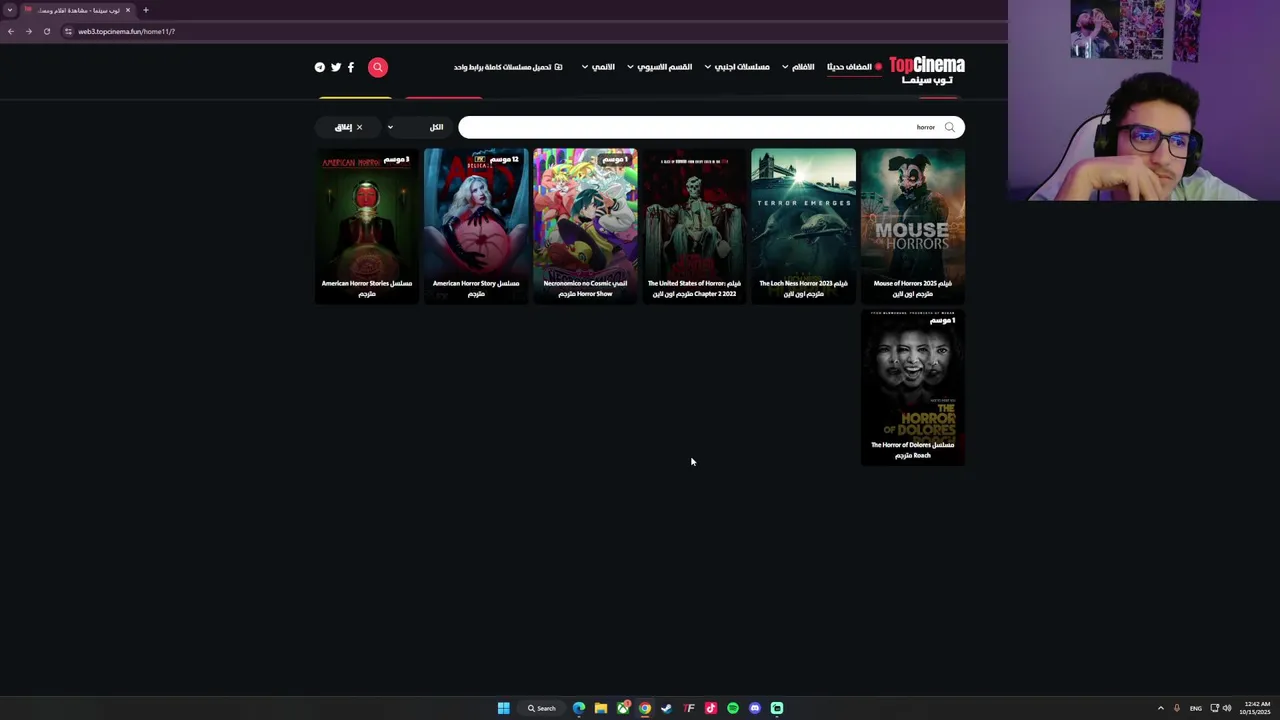
Task: Click the volume icon in system tray
Action: 1227,708
